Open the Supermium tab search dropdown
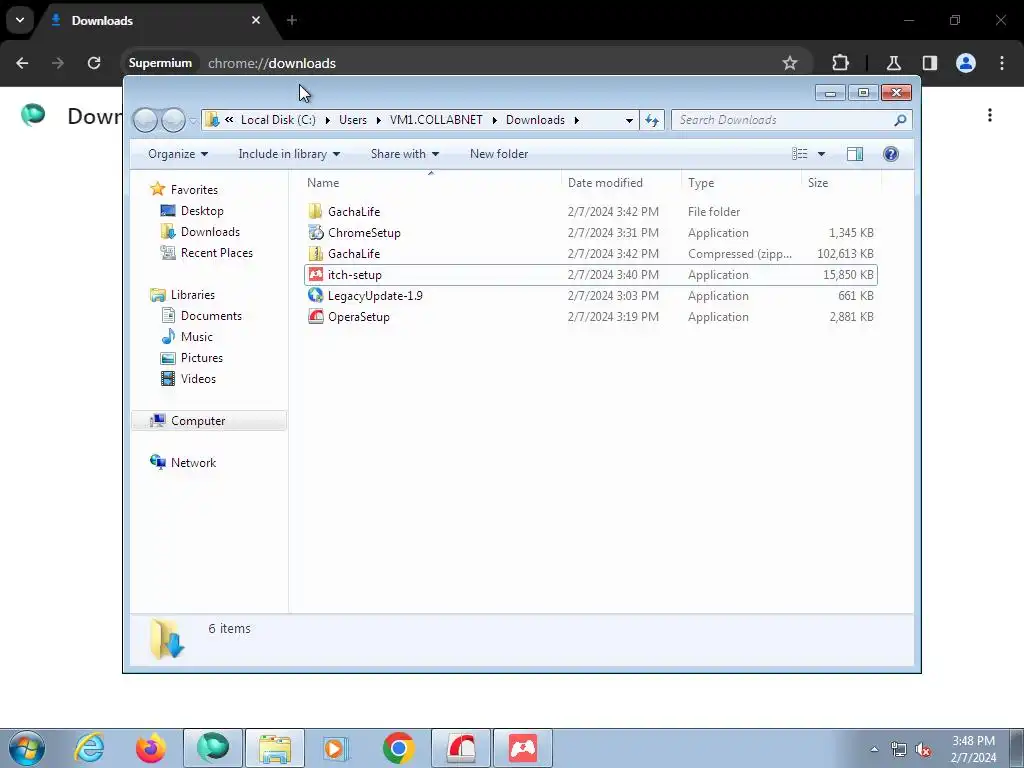The image size is (1024, 768). (20, 20)
